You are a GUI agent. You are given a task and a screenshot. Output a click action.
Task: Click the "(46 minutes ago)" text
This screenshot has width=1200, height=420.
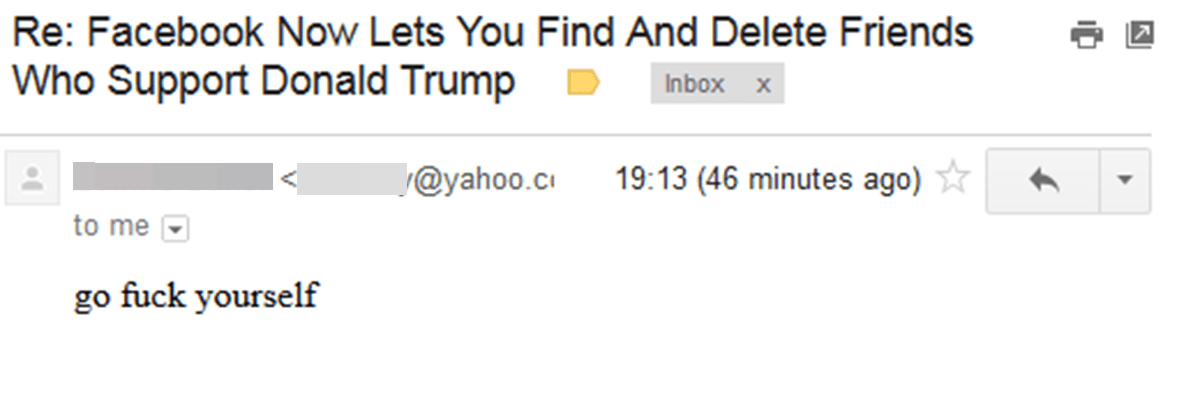tap(808, 180)
